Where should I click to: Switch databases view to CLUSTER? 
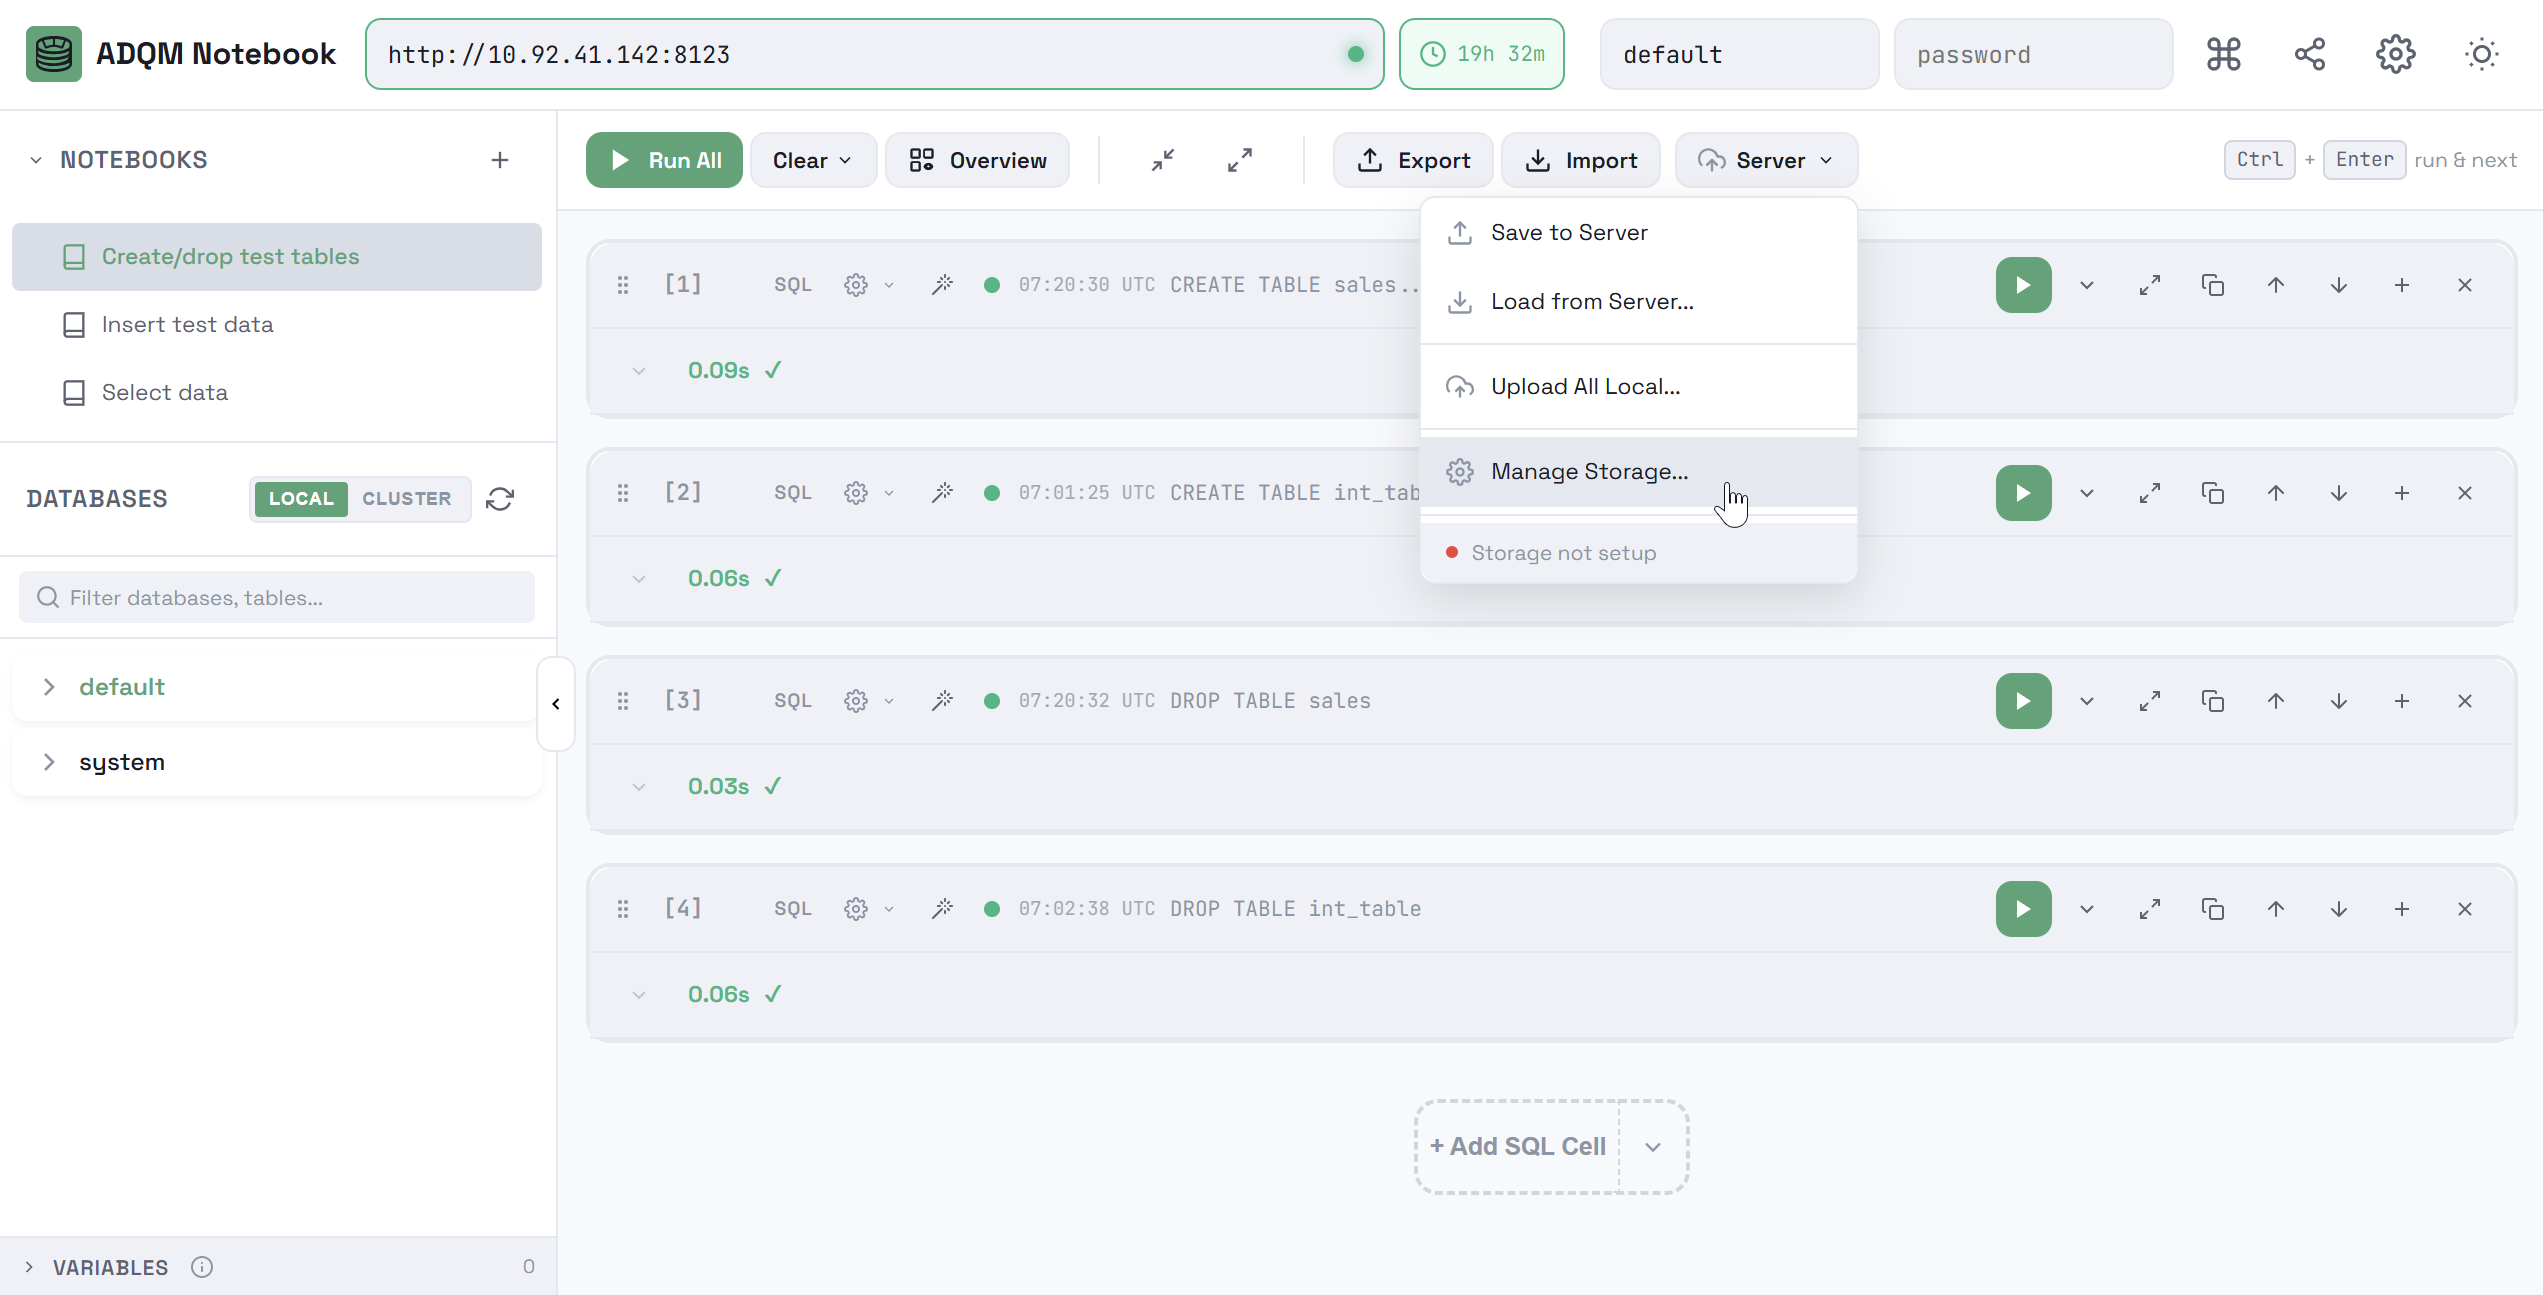pos(406,499)
